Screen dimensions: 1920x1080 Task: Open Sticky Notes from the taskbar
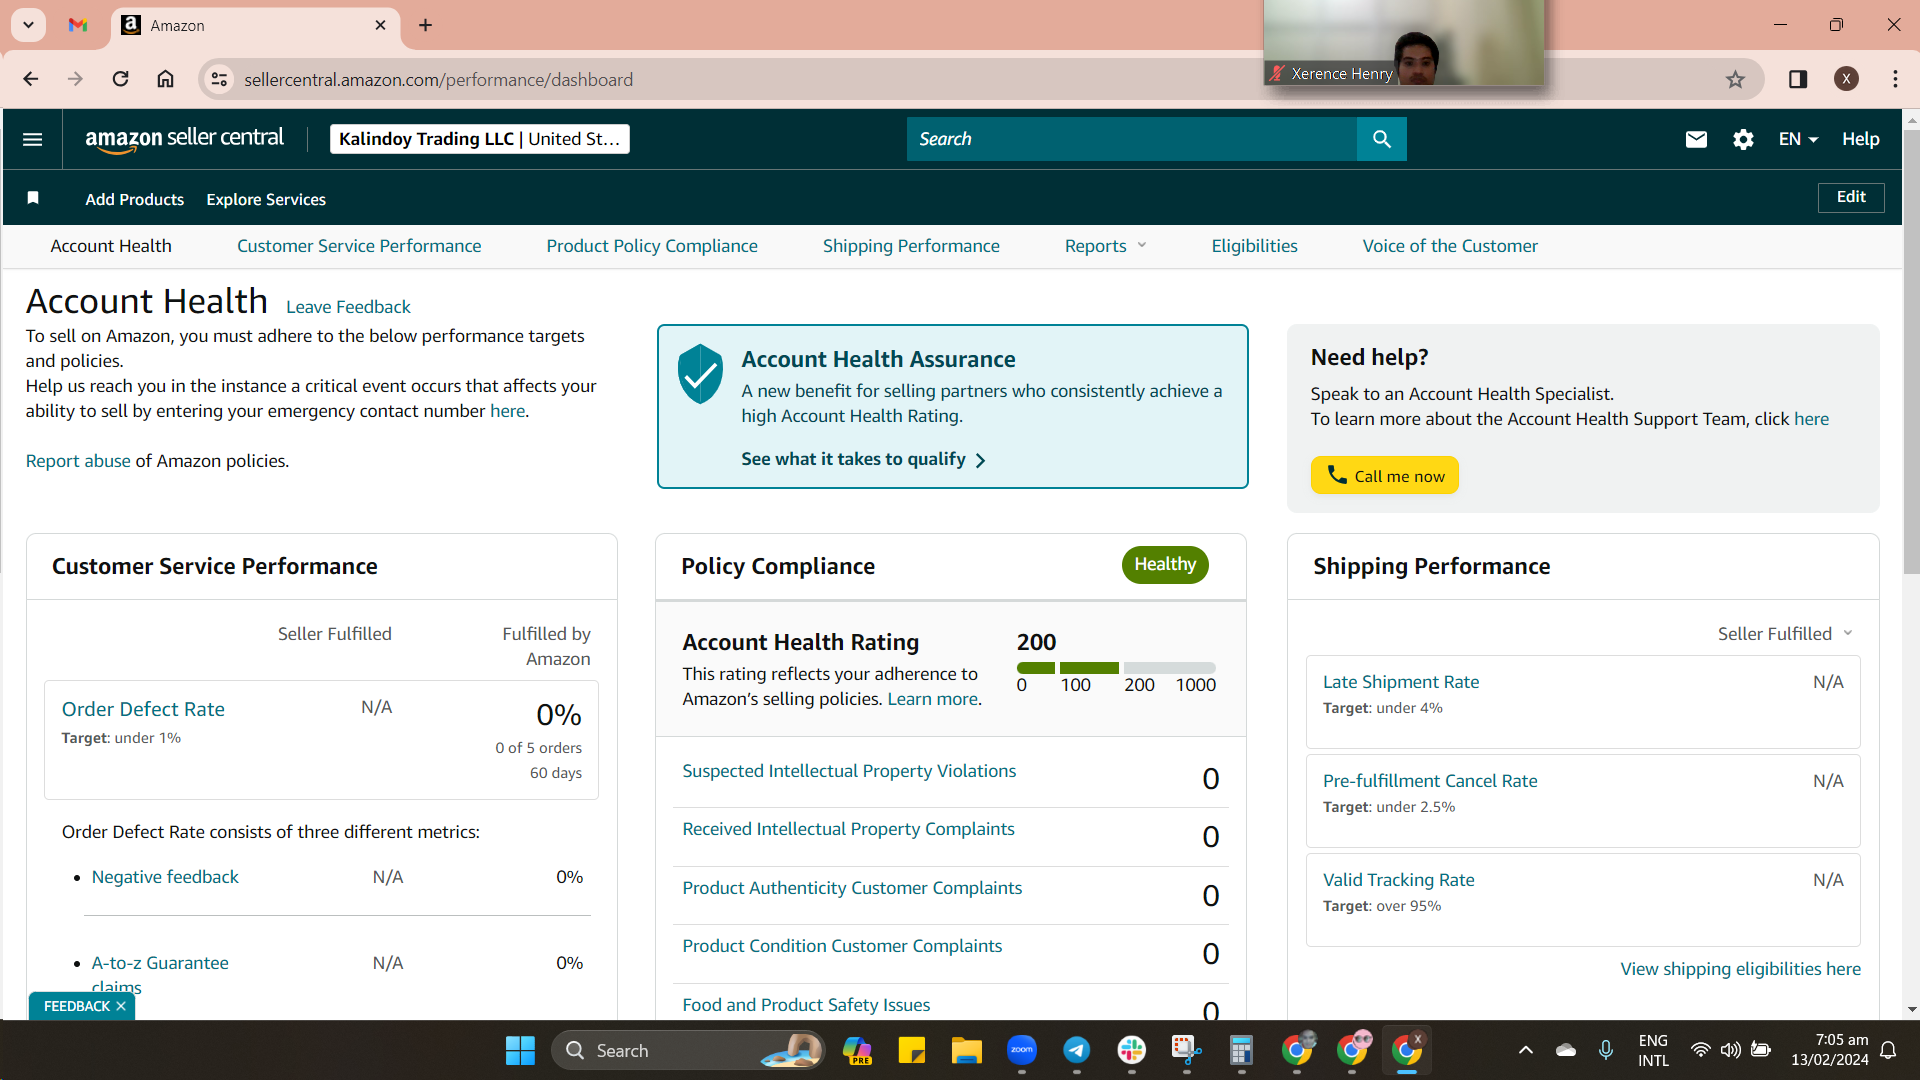(x=911, y=1050)
